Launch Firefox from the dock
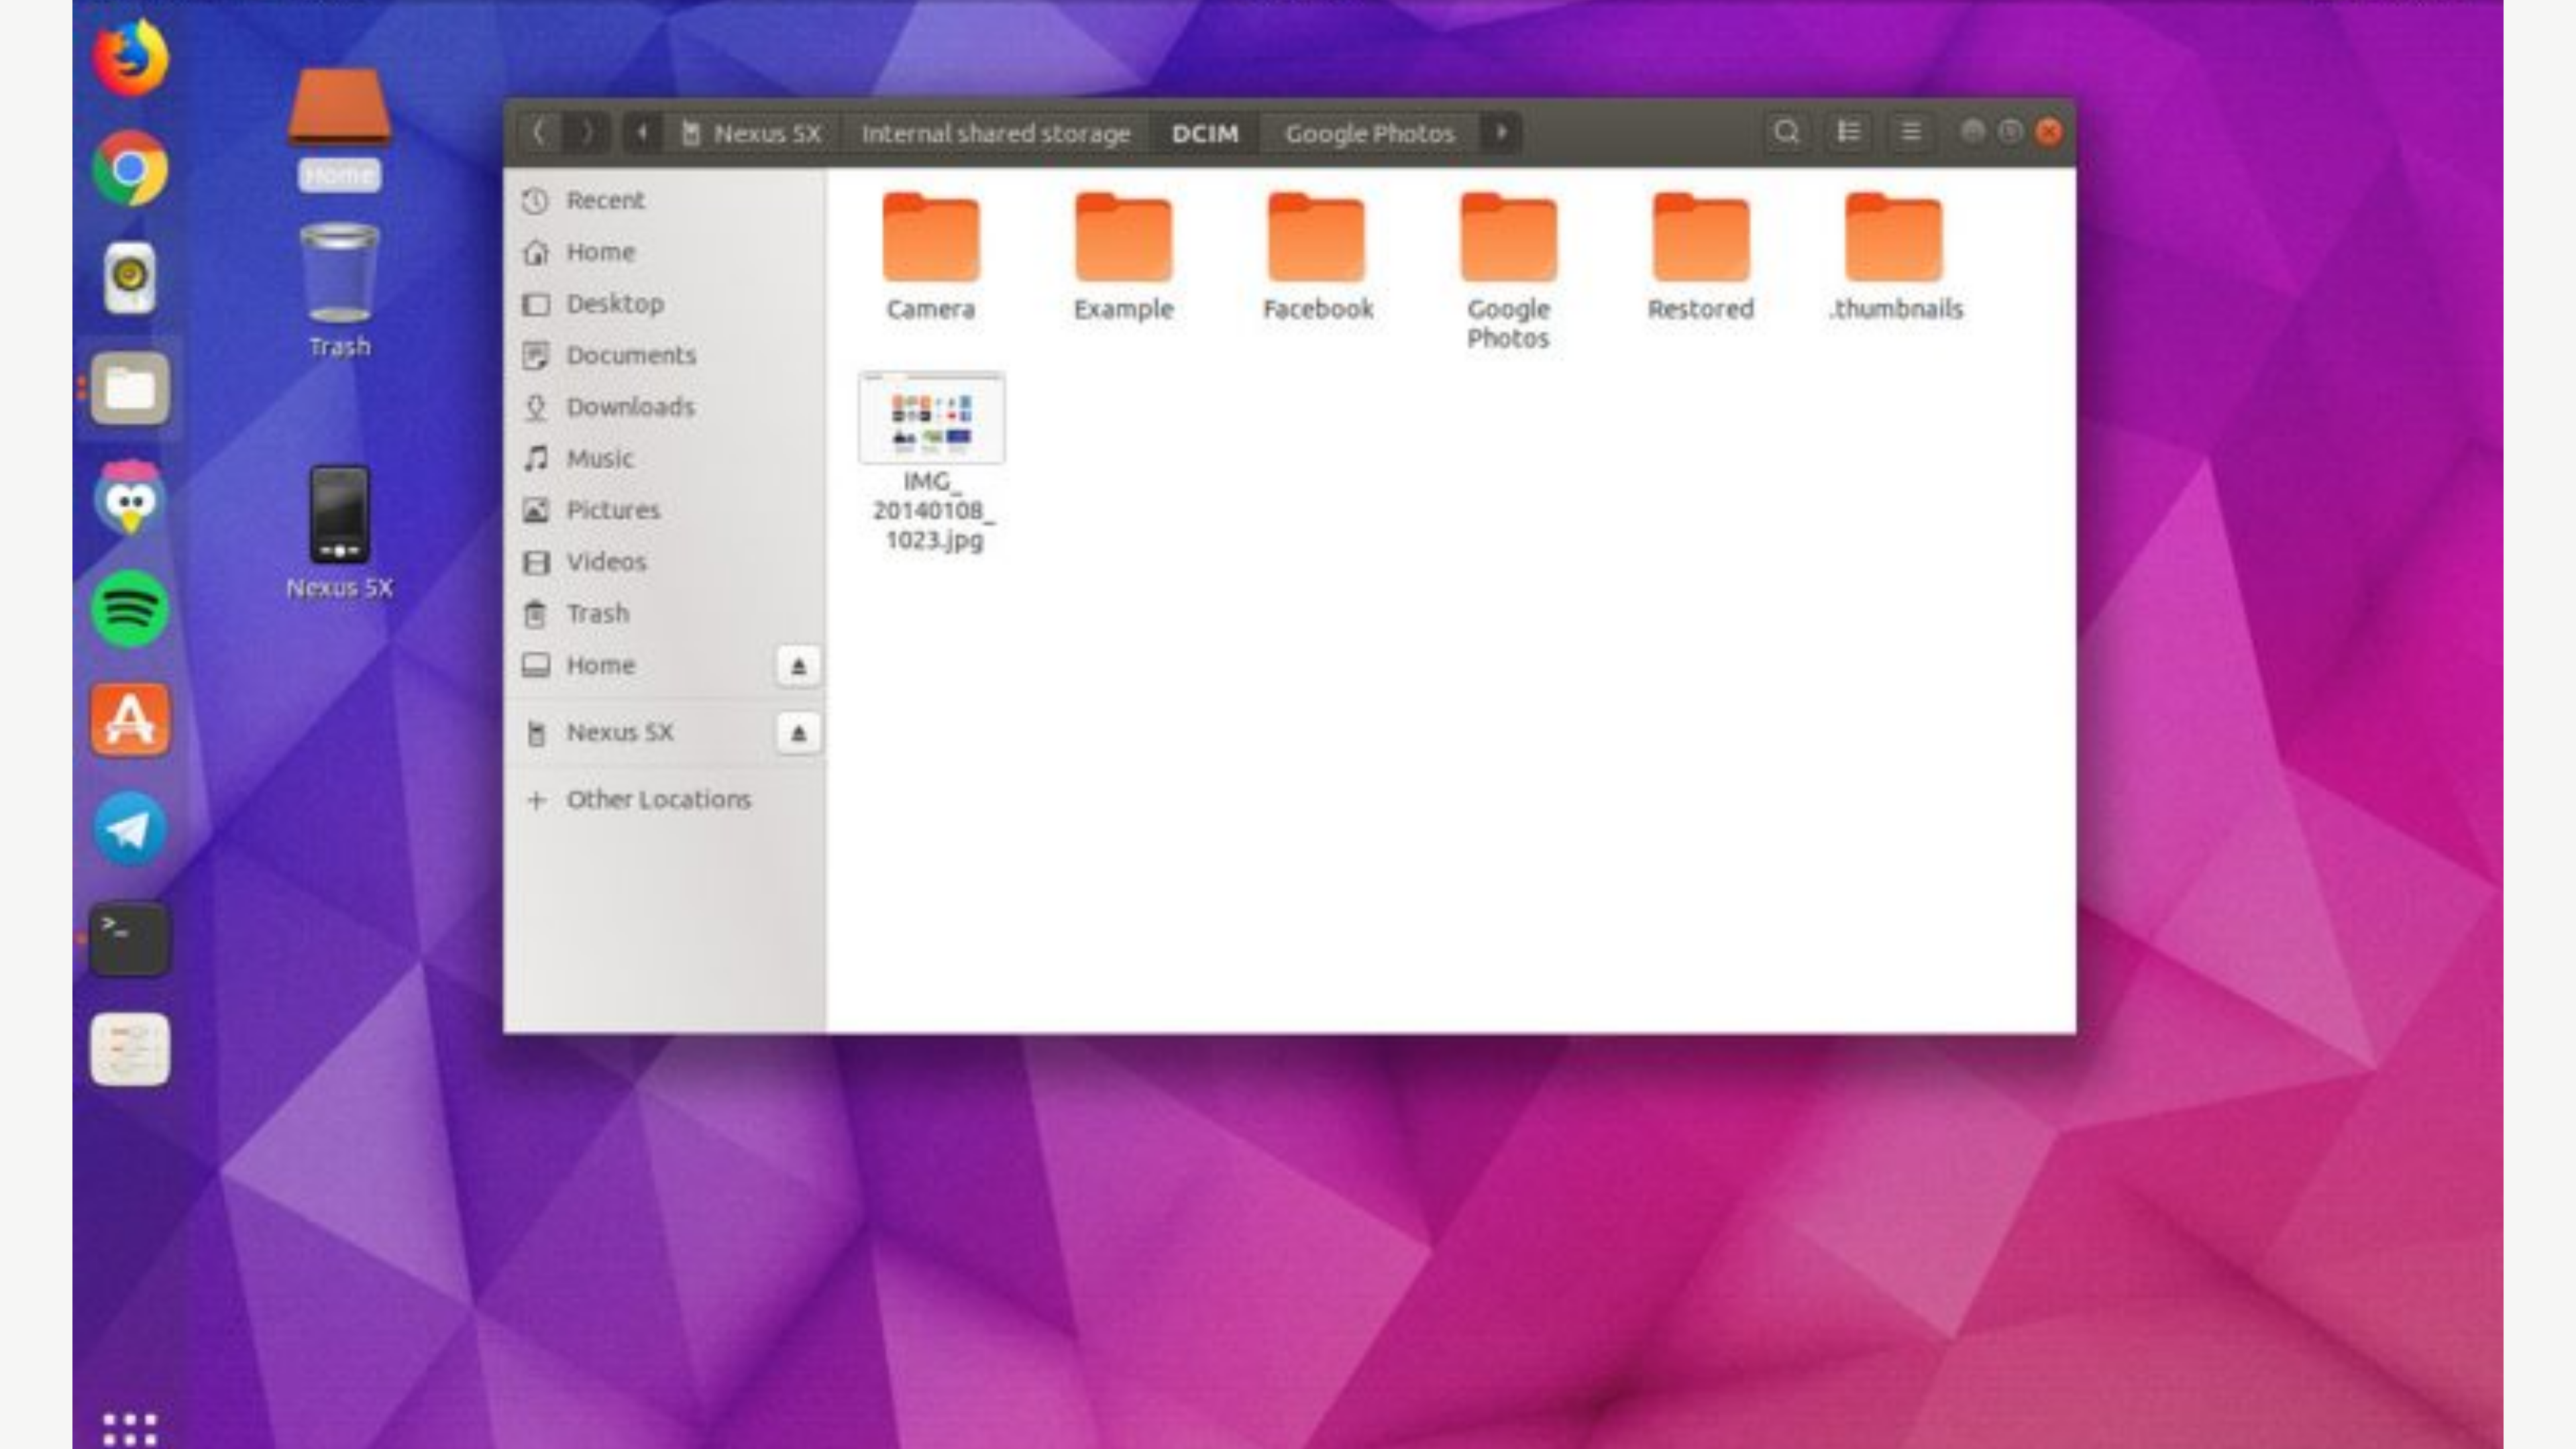This screenshot has height=1449, width=2576. [130, 58]
